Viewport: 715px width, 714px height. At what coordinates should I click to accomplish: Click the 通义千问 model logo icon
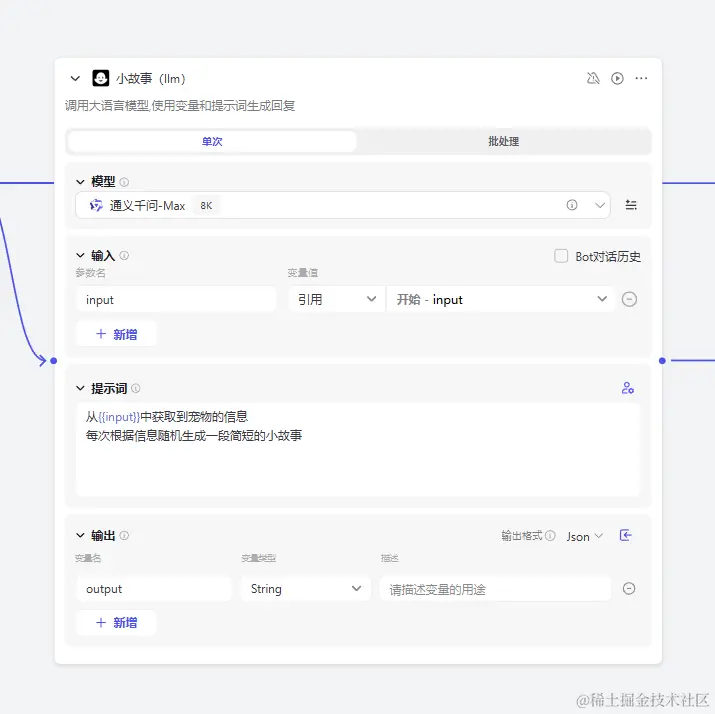[96, 205]
